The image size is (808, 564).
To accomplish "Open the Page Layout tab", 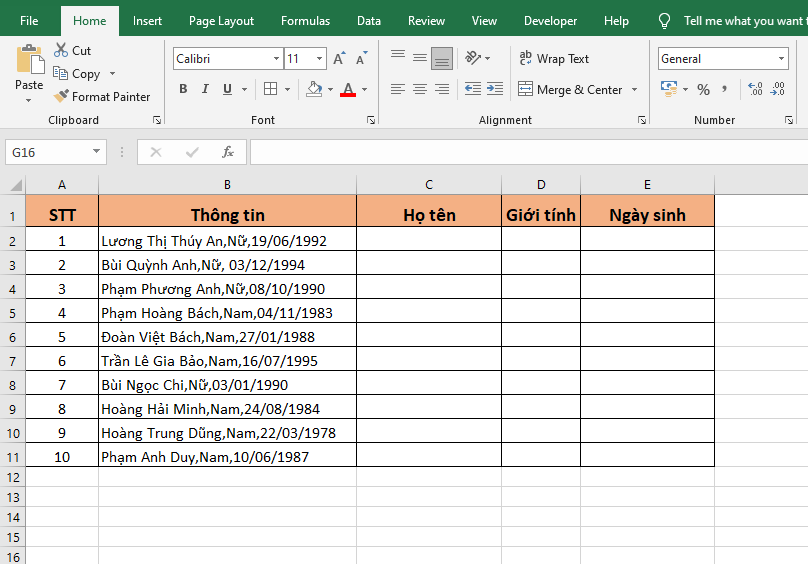I will tap(221, 21).
